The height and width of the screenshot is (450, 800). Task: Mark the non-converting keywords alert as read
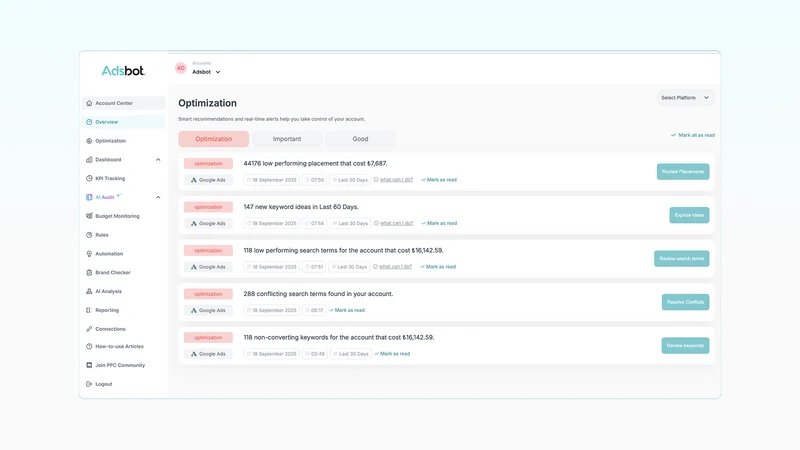[x=392, y=354]
